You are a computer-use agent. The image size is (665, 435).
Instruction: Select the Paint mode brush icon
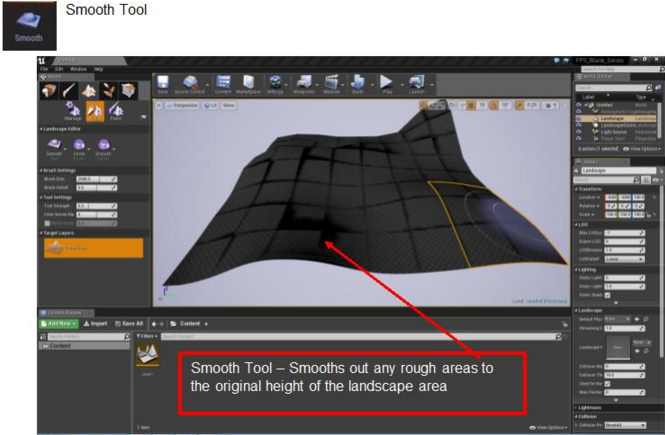coord(69,90)
